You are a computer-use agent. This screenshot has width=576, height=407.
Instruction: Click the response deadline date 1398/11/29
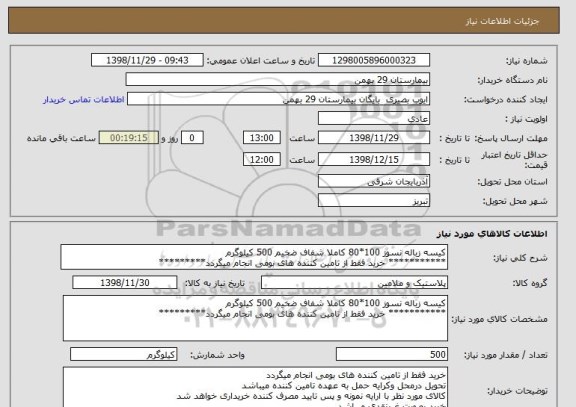(374, 138)
